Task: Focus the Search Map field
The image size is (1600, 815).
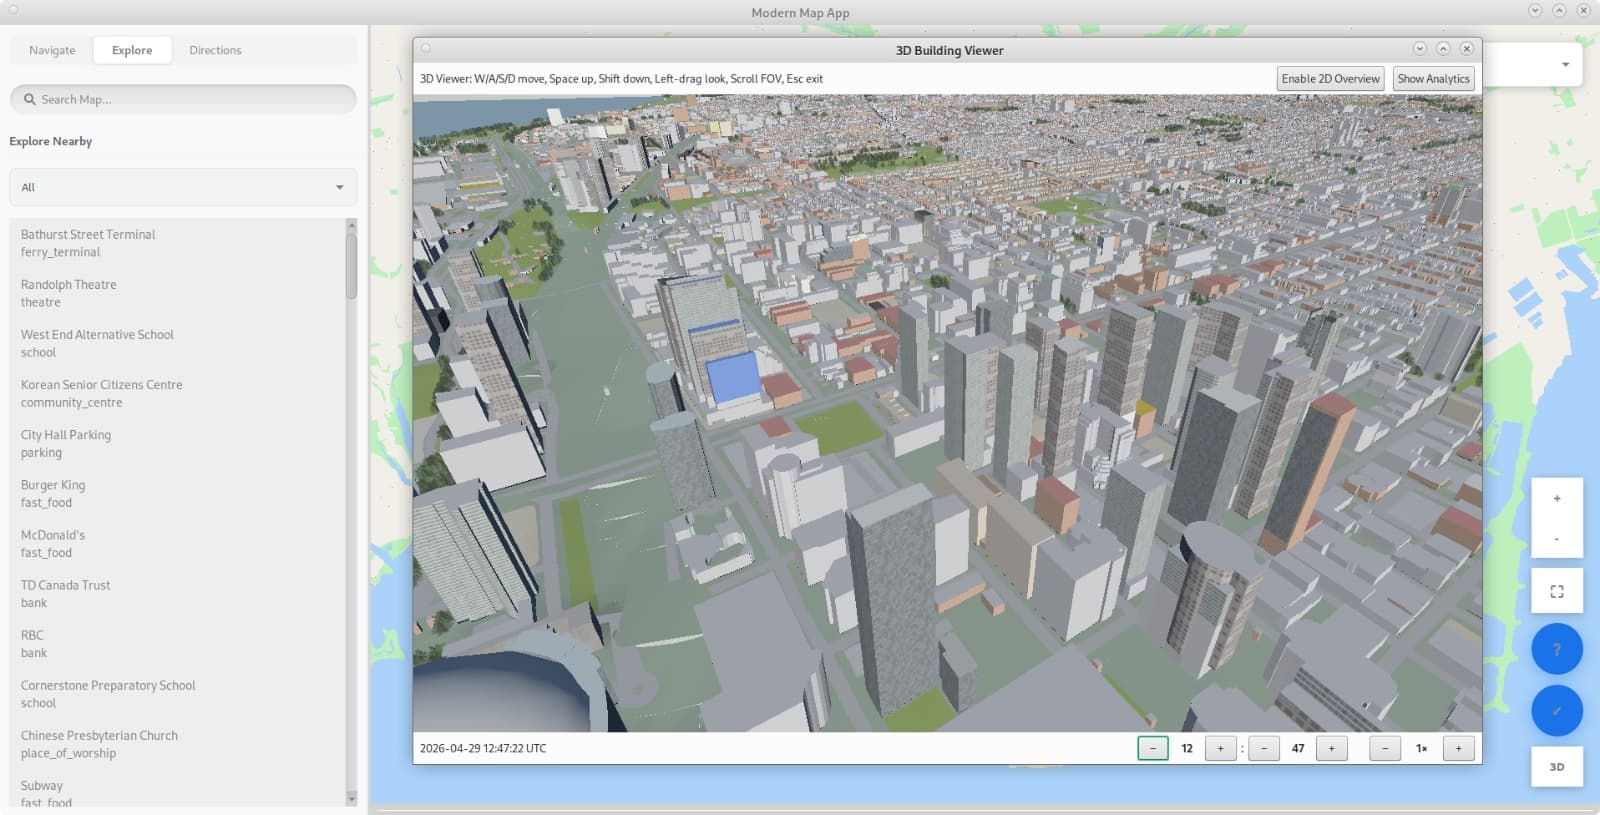Action: click(183, 99)
